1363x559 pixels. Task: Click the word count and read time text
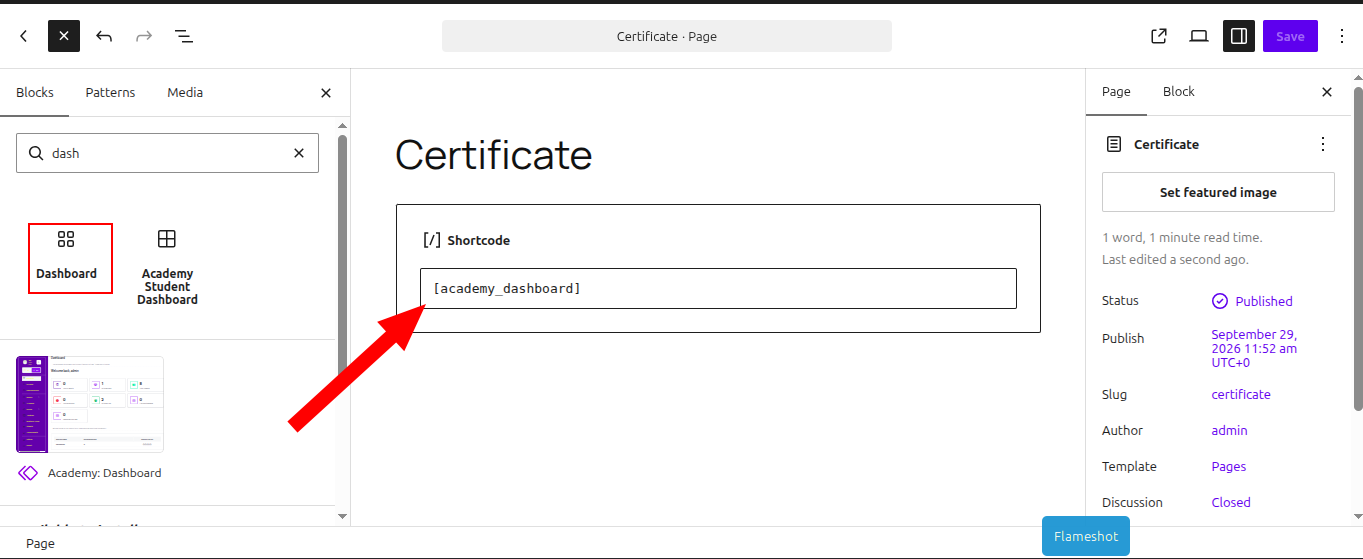tap(1182, 238)
